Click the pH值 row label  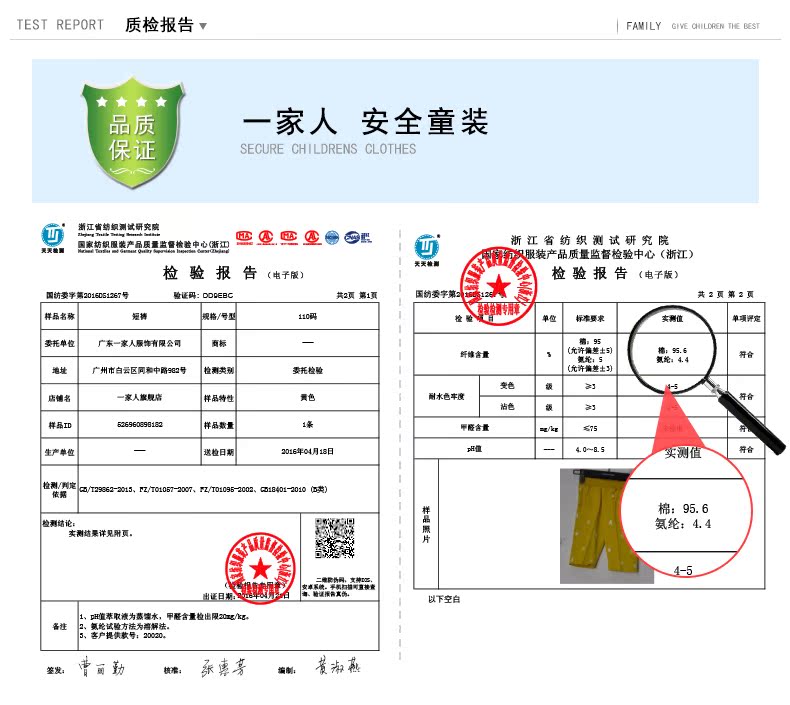tap(475, 448)
